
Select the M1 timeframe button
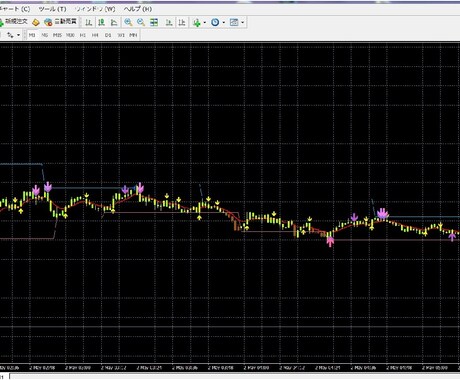click(32, 35)
